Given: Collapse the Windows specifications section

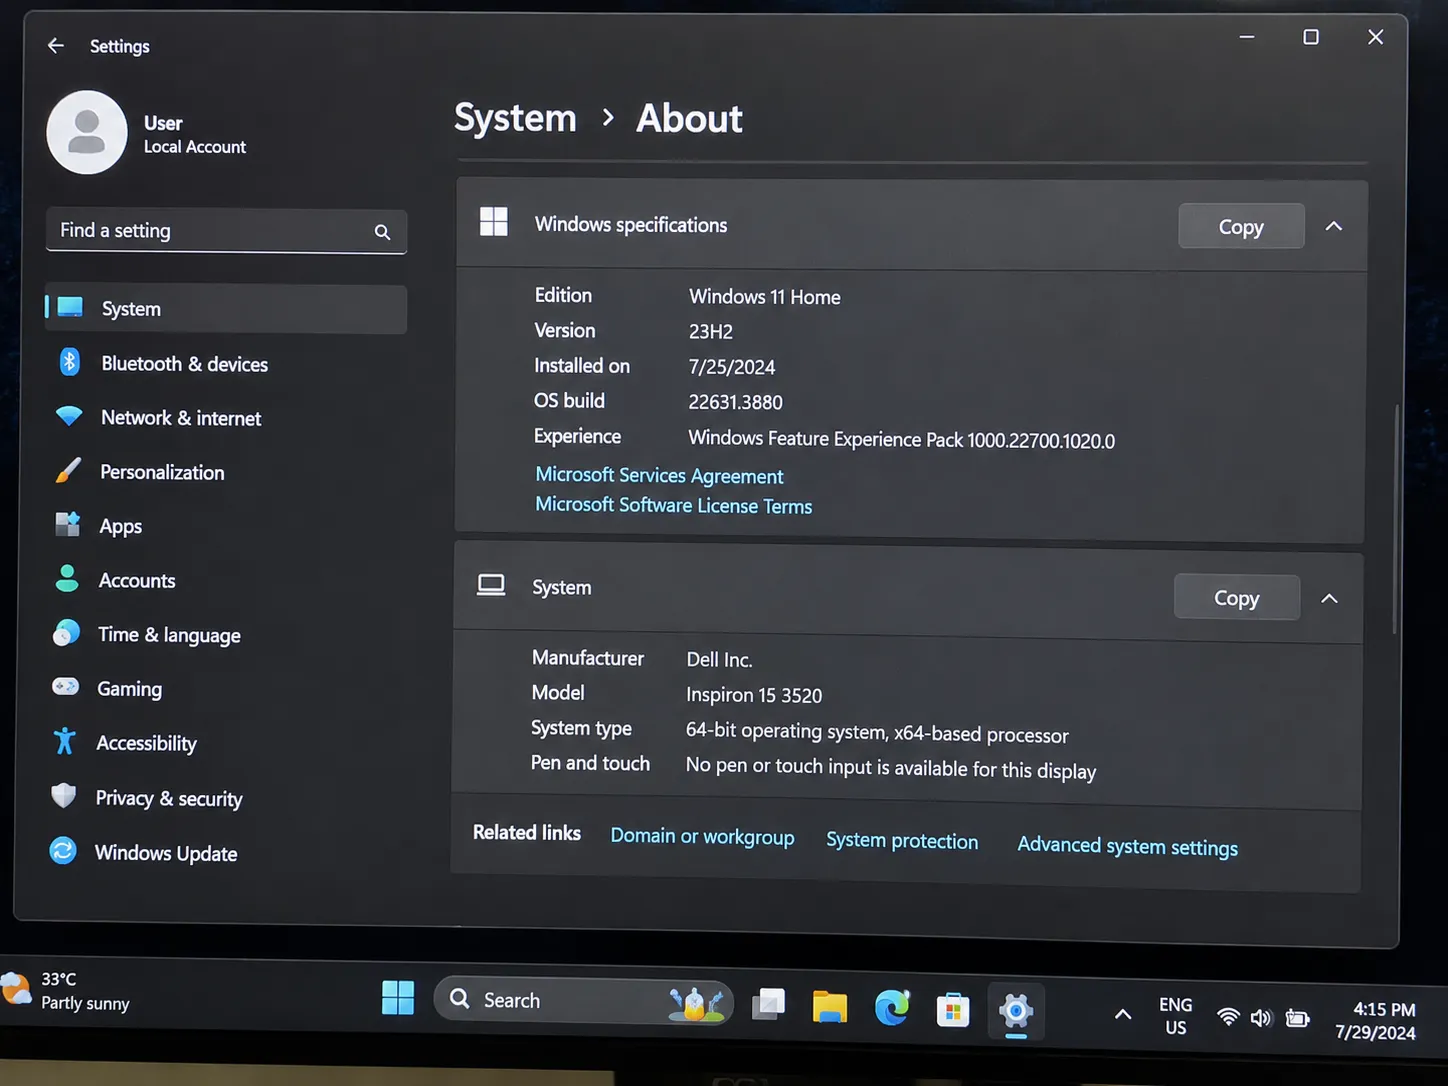Looking at the screenshot, I should coord(1334,226).
